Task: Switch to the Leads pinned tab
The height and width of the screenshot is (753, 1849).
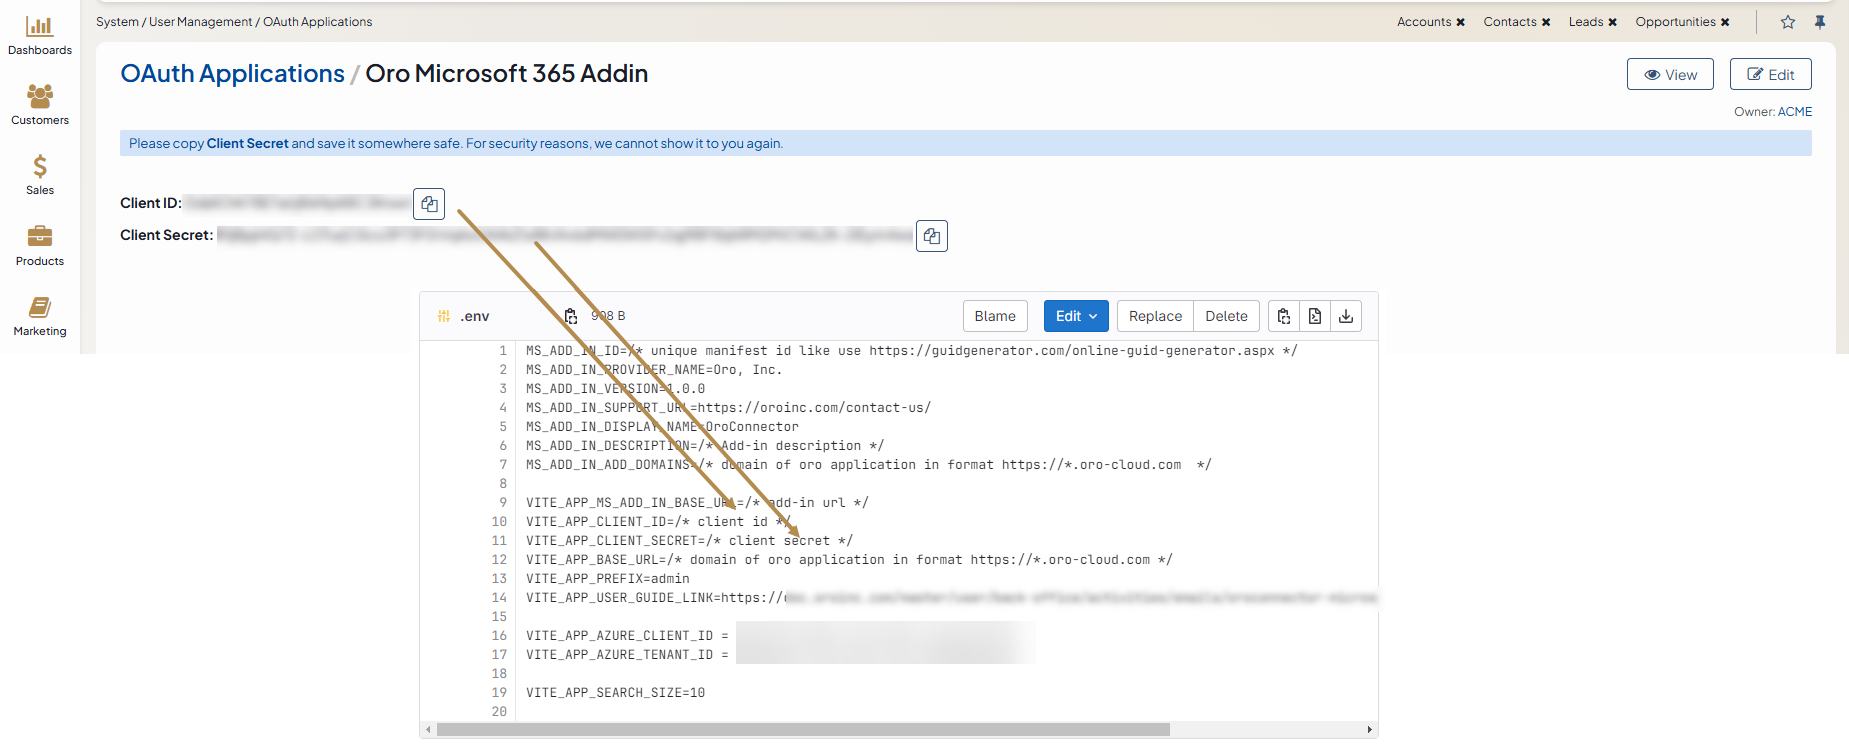Action: point(1585,22)
